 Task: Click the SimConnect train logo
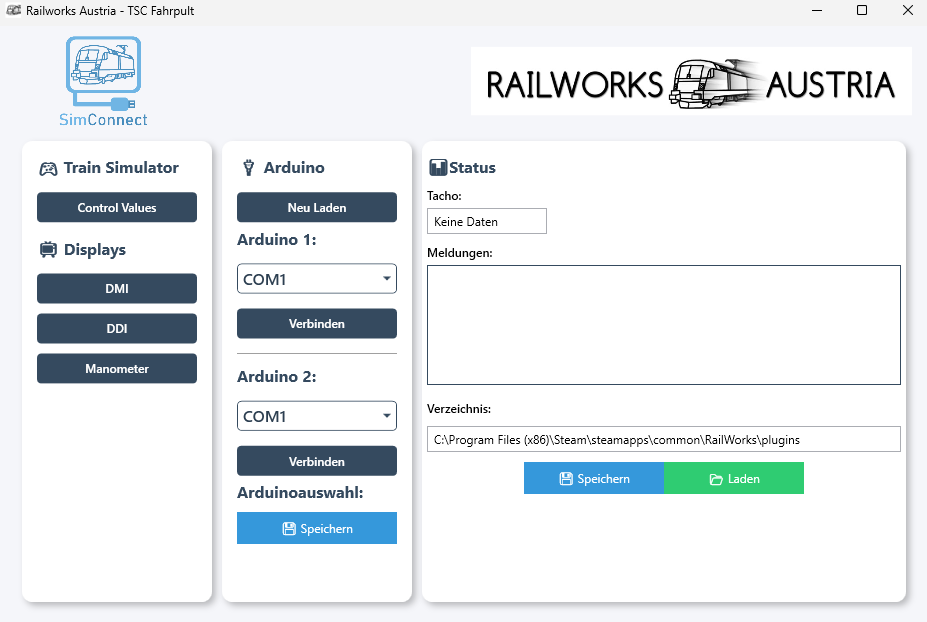pyautogui.click(x=103, y=82)
